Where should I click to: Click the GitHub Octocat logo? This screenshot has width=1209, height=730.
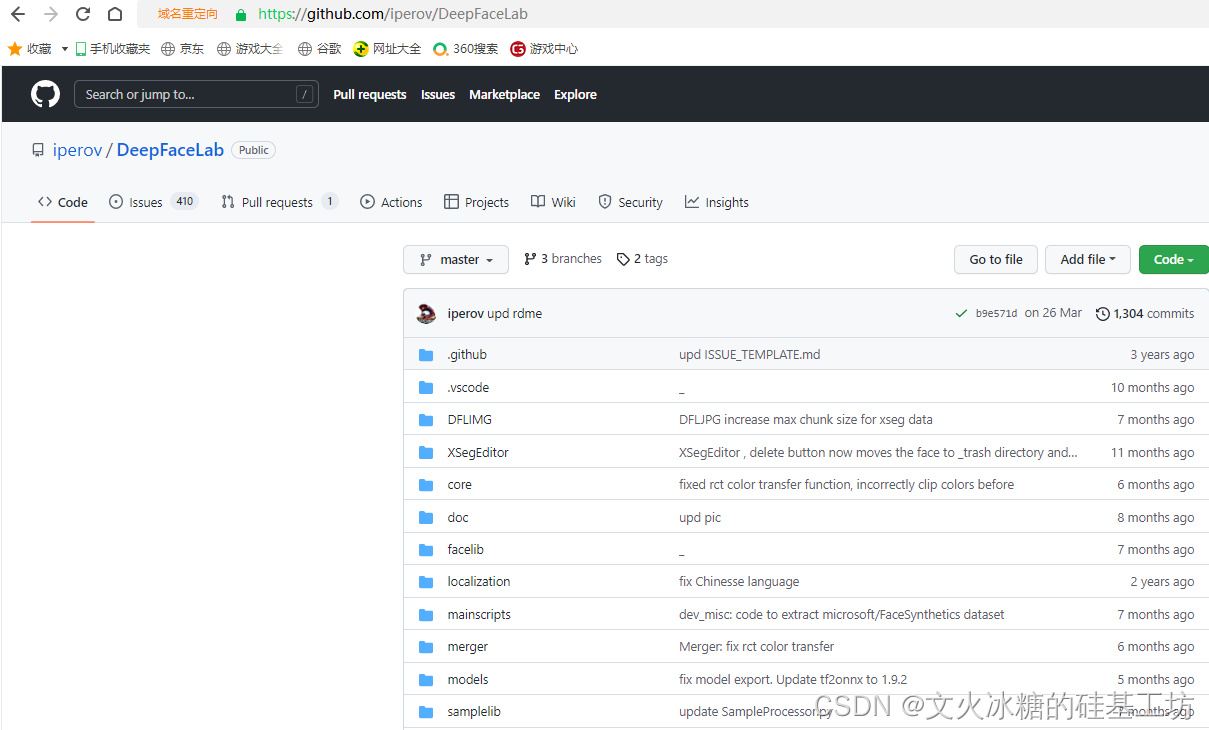(45, 94)
